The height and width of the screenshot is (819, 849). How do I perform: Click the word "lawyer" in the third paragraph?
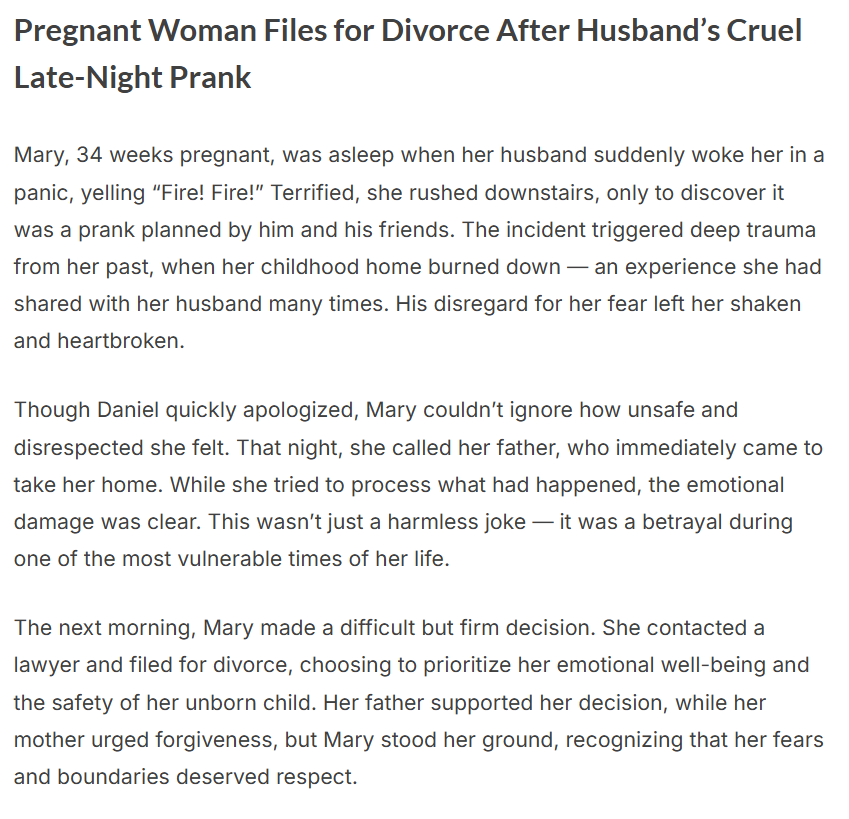47,665
